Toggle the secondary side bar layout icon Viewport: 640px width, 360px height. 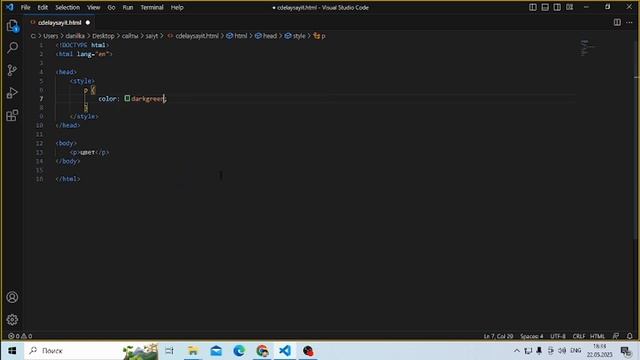coord(557,7)
